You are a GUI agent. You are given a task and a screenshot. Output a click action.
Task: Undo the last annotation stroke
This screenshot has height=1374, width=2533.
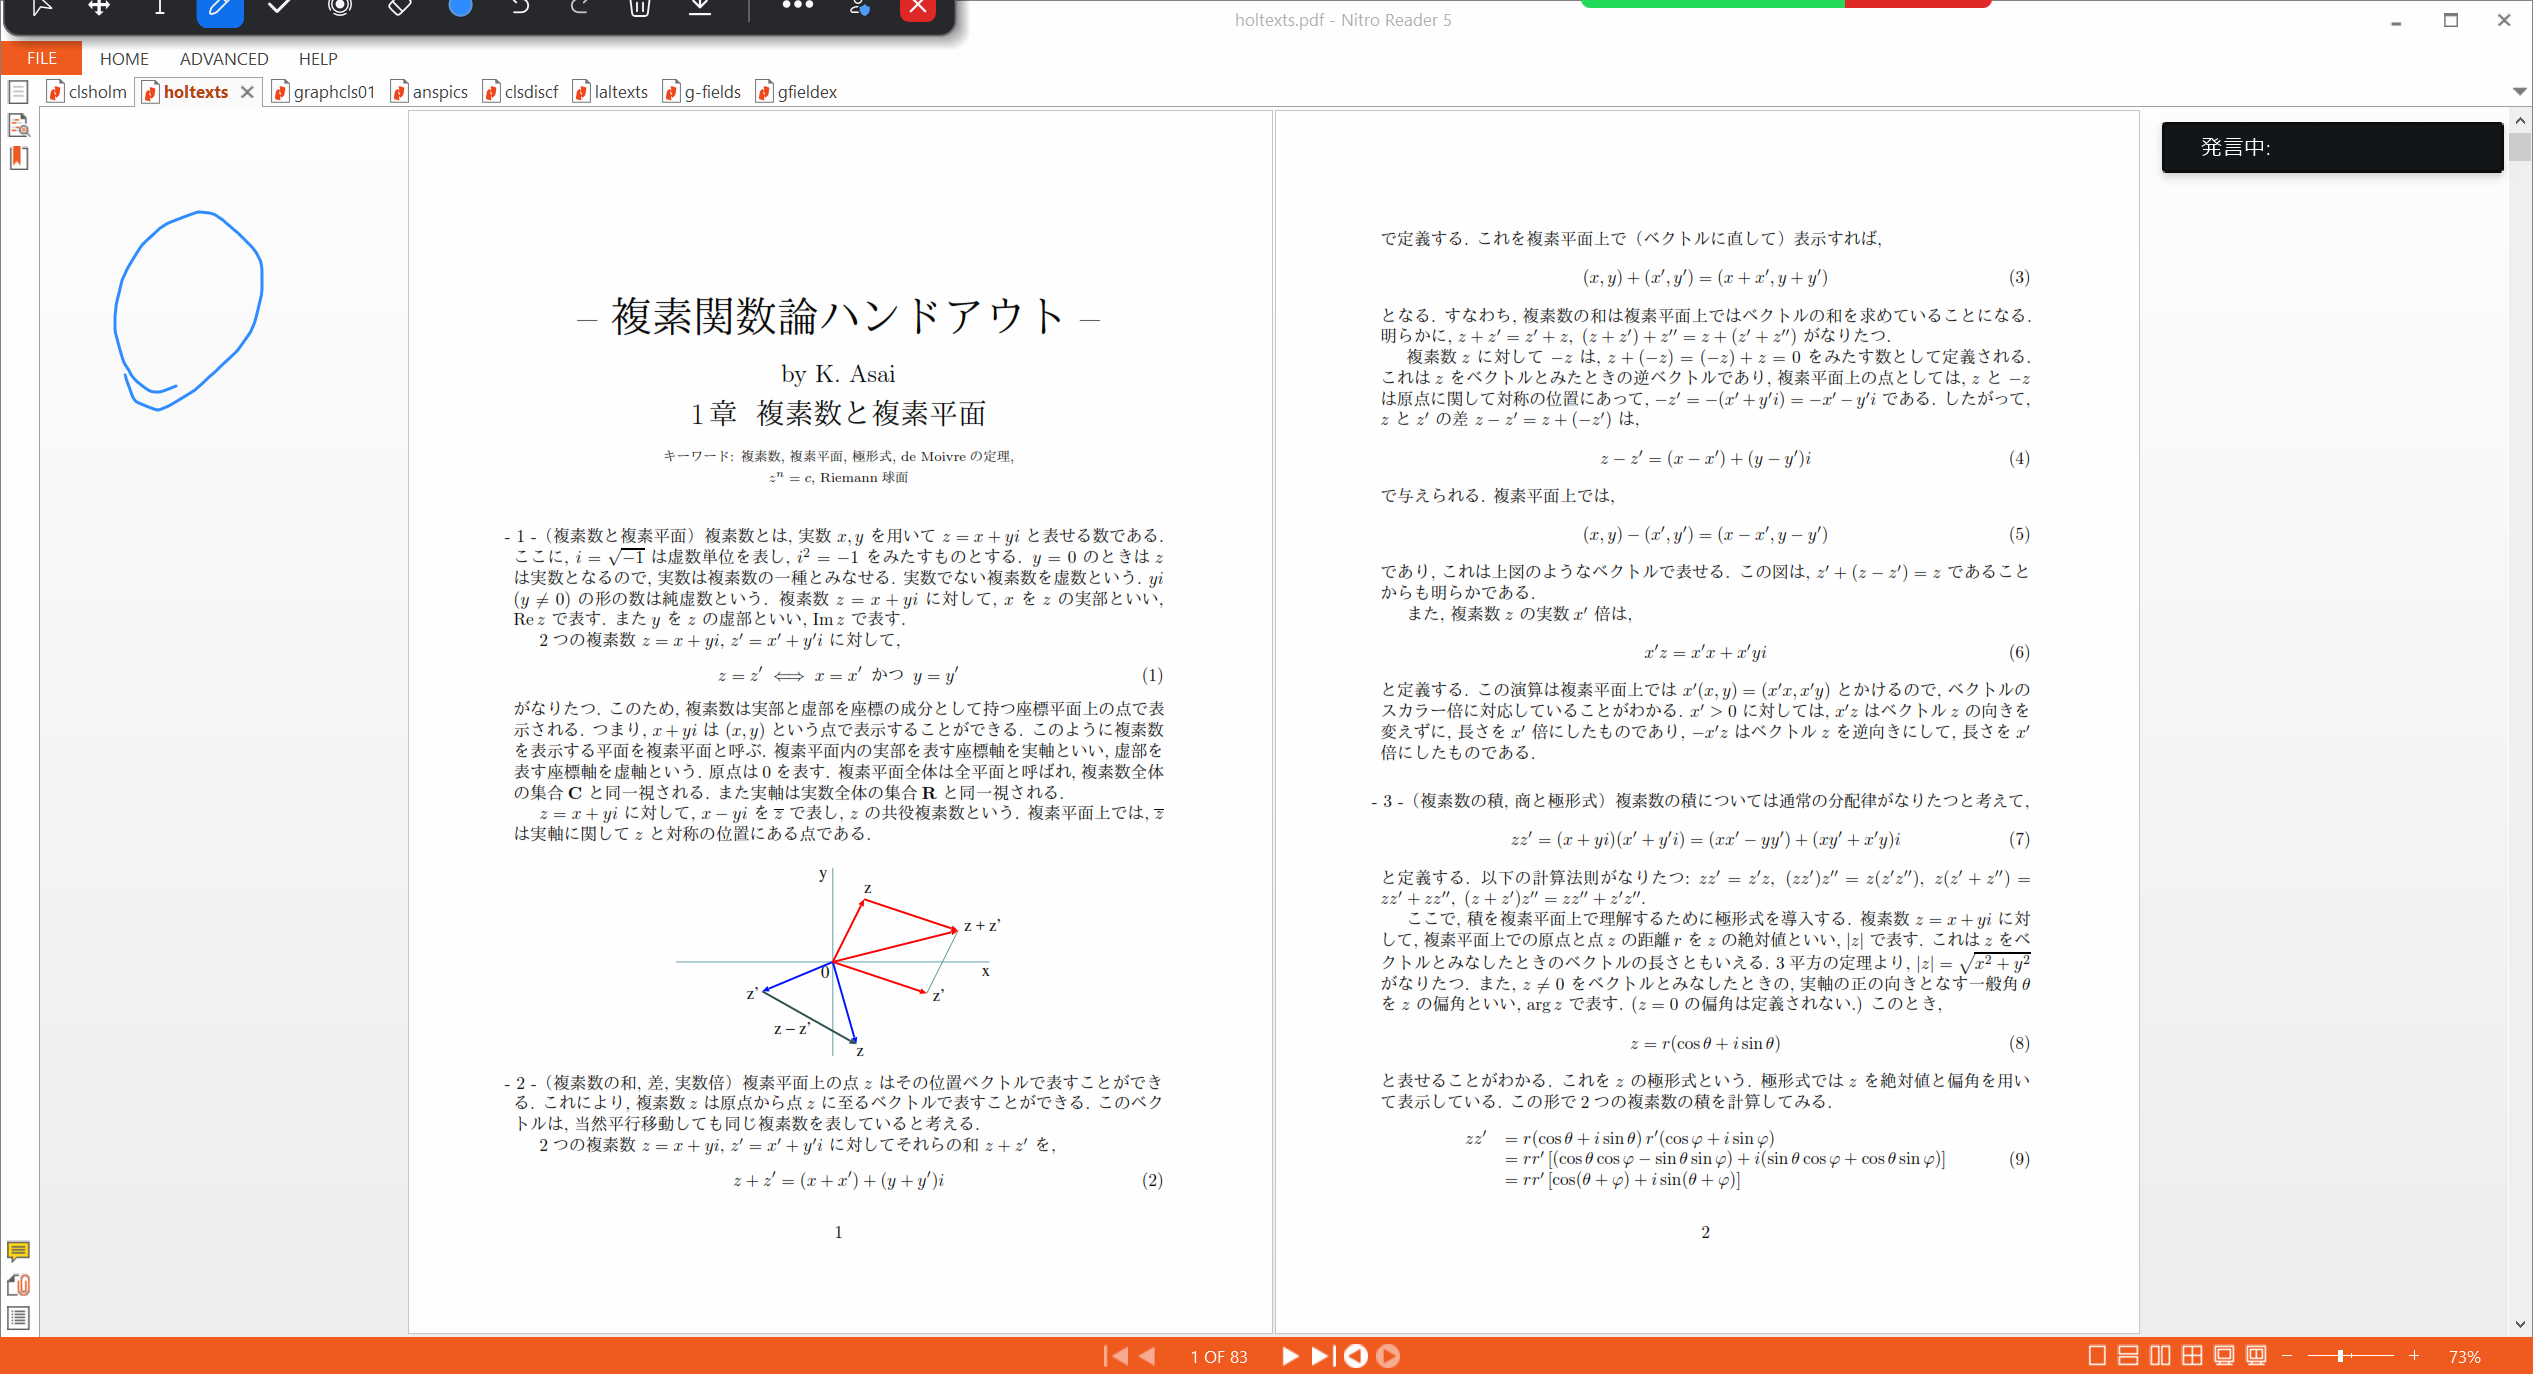(x=519, y=8)
